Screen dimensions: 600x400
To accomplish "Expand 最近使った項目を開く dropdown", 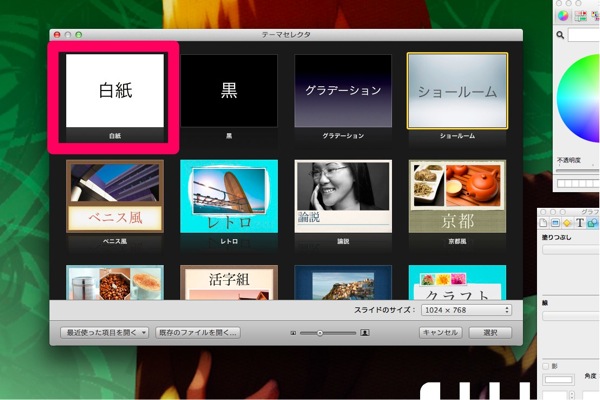I will [104, 331].
